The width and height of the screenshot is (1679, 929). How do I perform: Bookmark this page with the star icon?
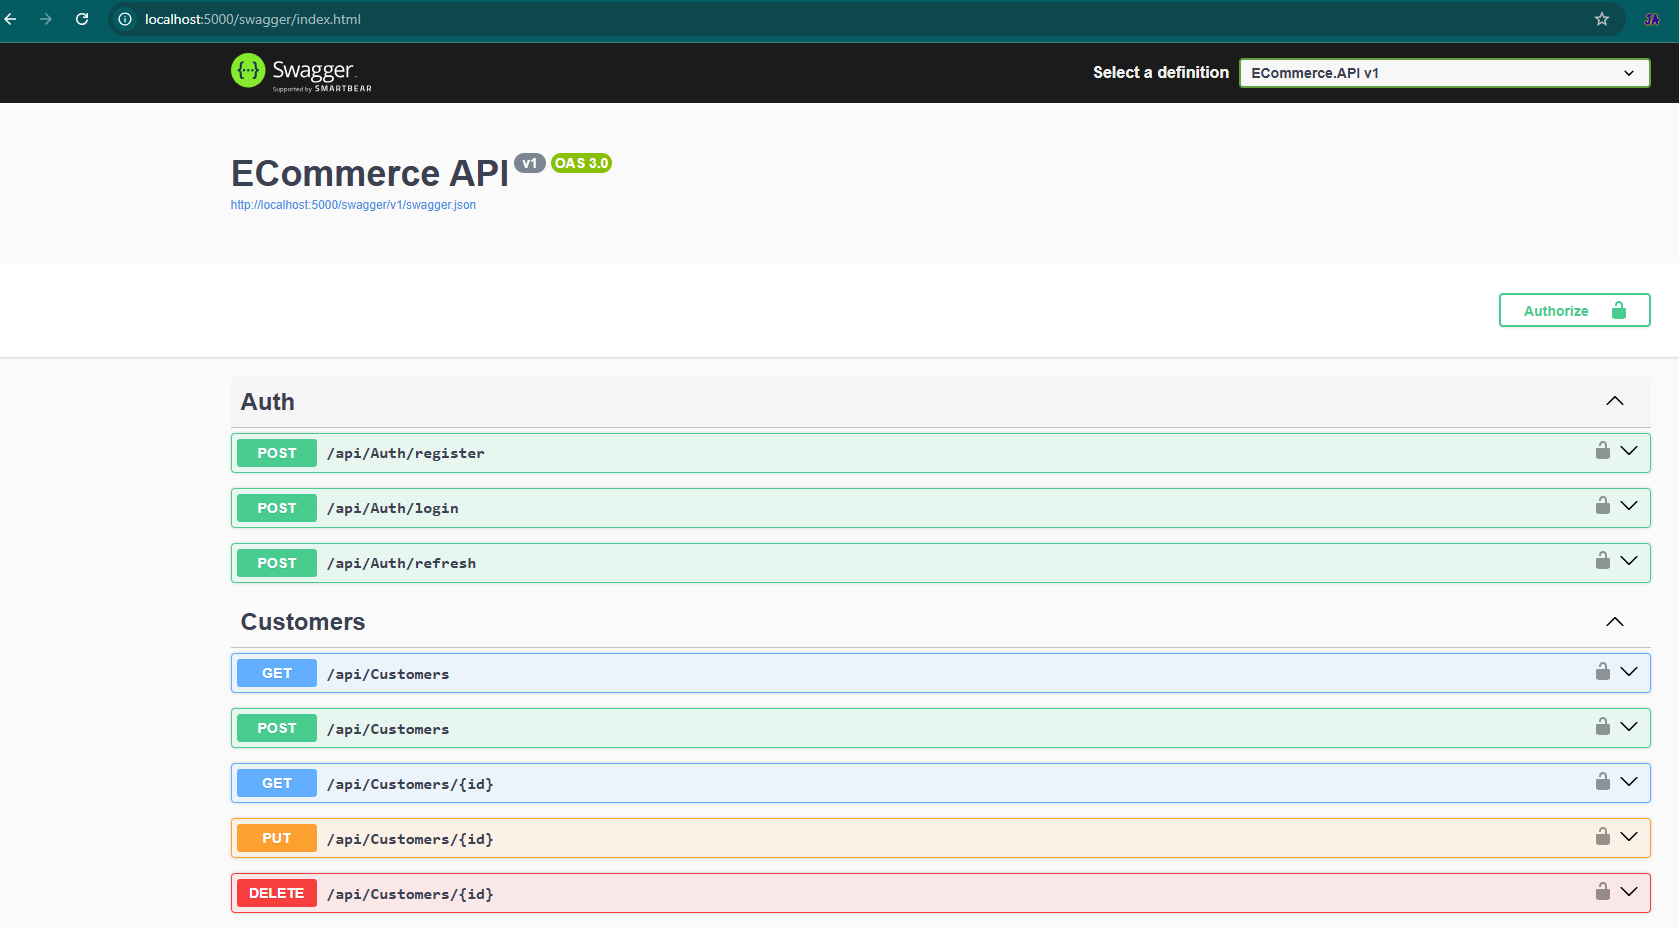pyautogui.click(x=1601, y=19)
